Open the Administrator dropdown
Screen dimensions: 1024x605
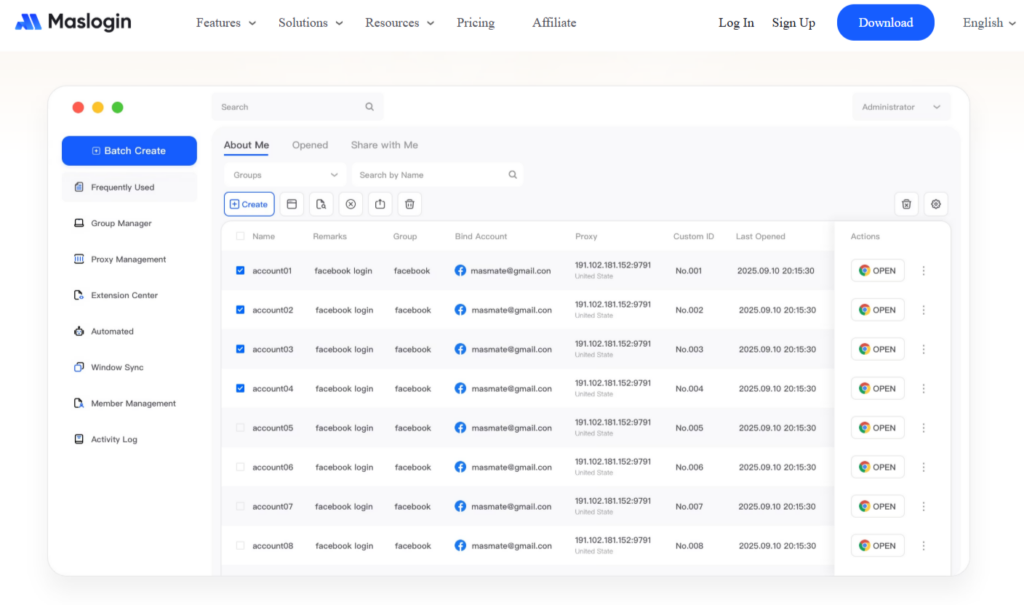click(901, 107)
